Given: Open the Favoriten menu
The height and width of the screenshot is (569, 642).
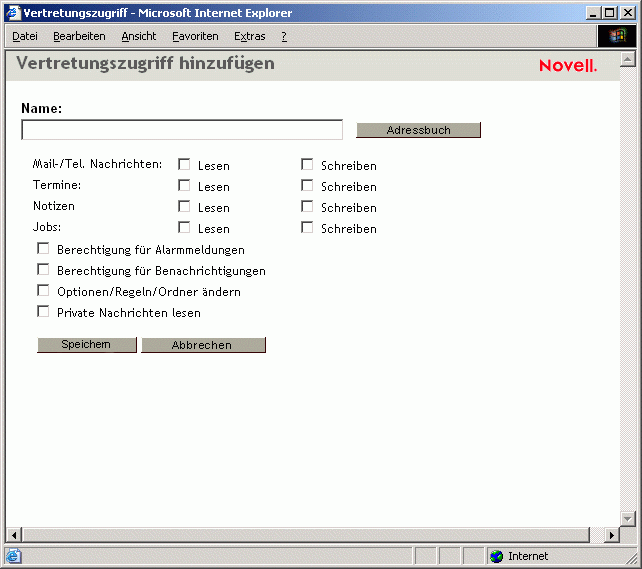Looking at the screenshot, I should 195,36.
